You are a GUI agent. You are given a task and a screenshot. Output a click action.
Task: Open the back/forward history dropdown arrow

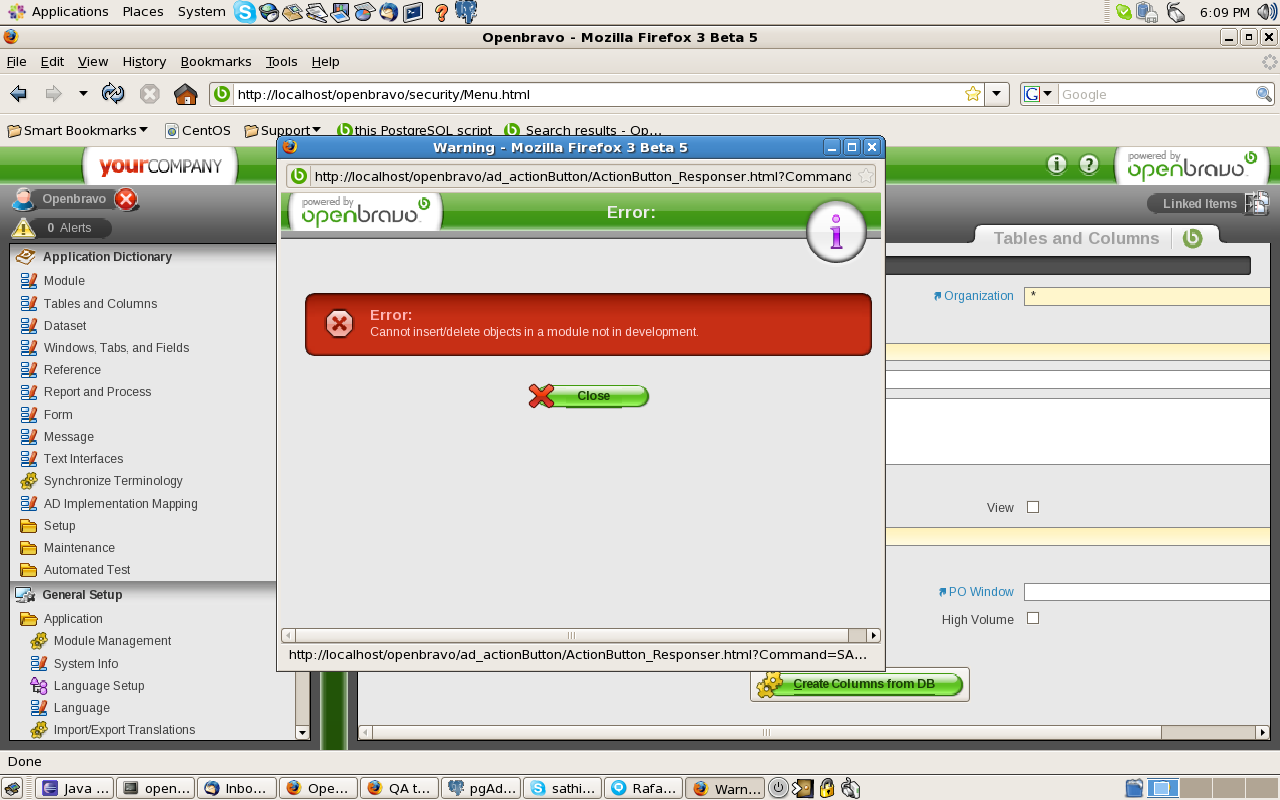pyautogui.click(x=83, y=94)
